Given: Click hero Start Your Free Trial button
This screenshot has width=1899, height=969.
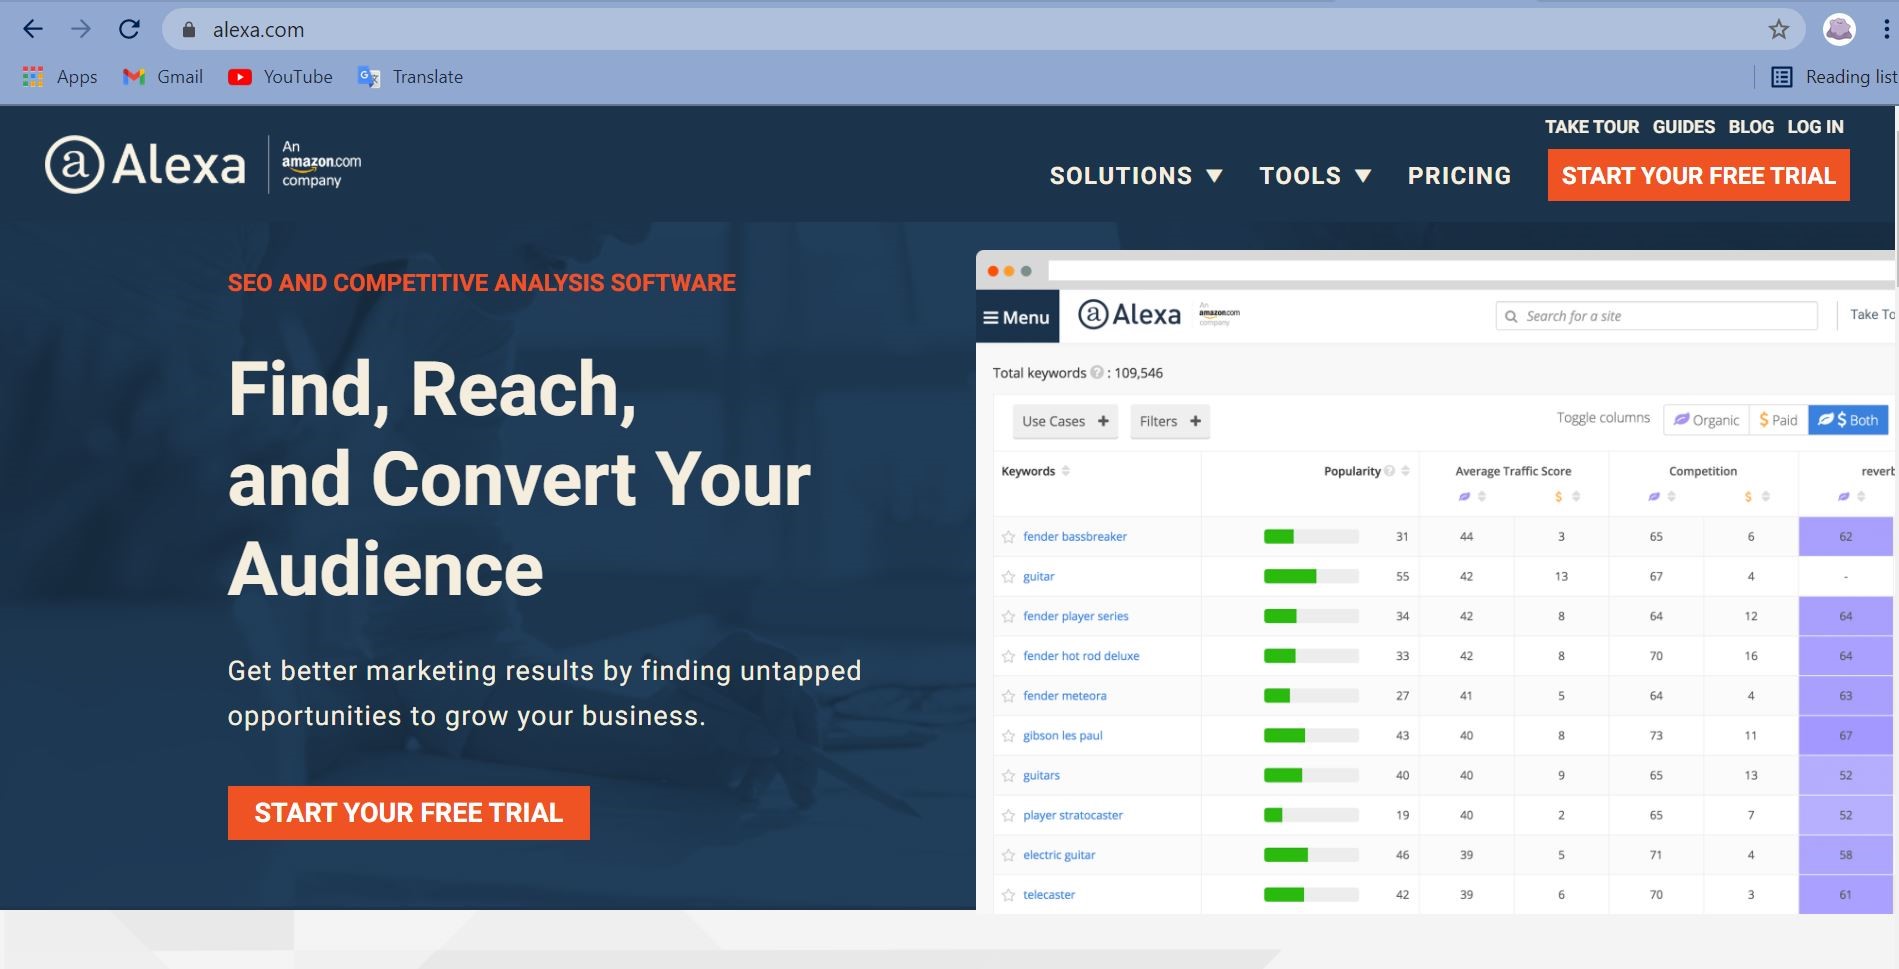Looking at the screenshot, I should 409,813.
